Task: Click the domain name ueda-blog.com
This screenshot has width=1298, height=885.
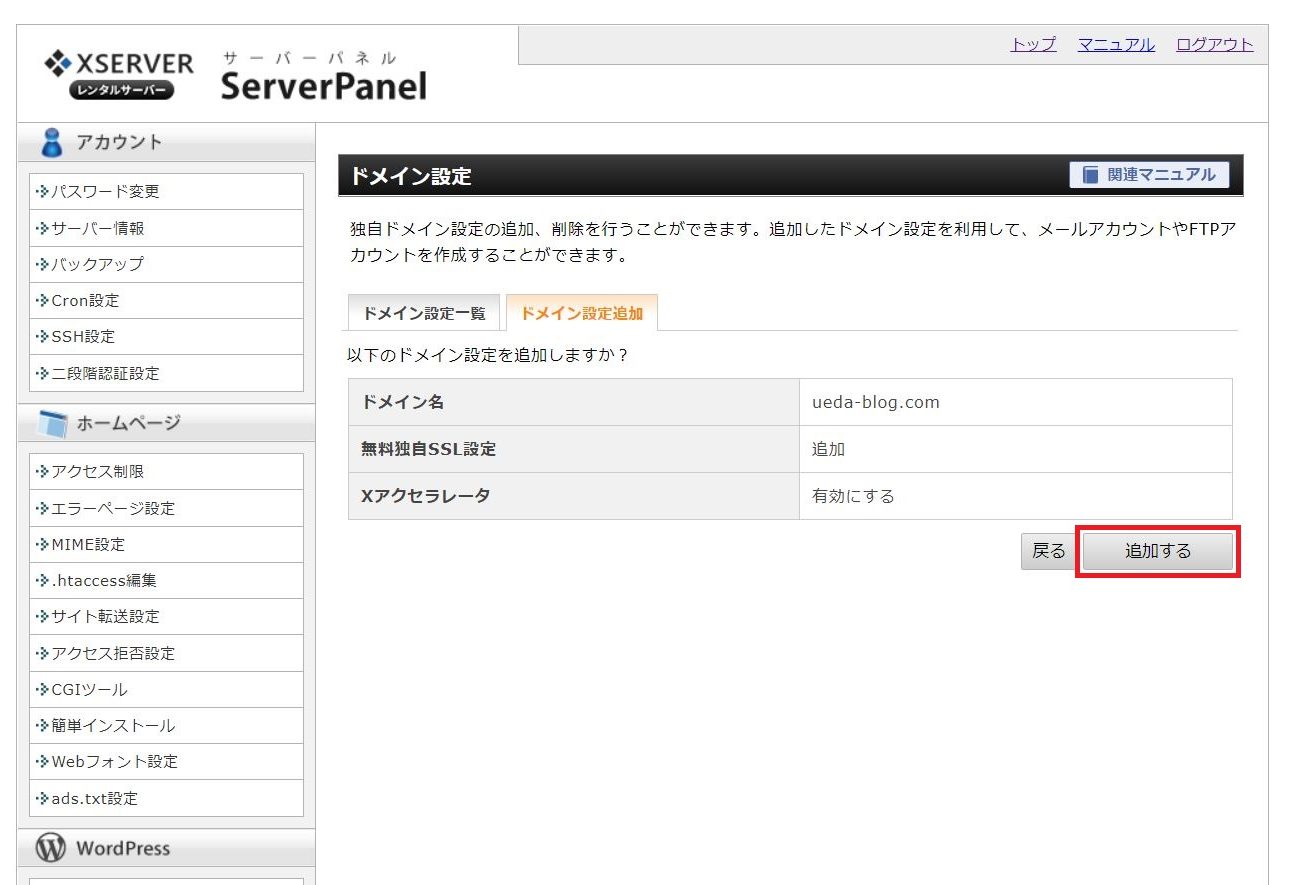Action: click(x=876, y=402)
